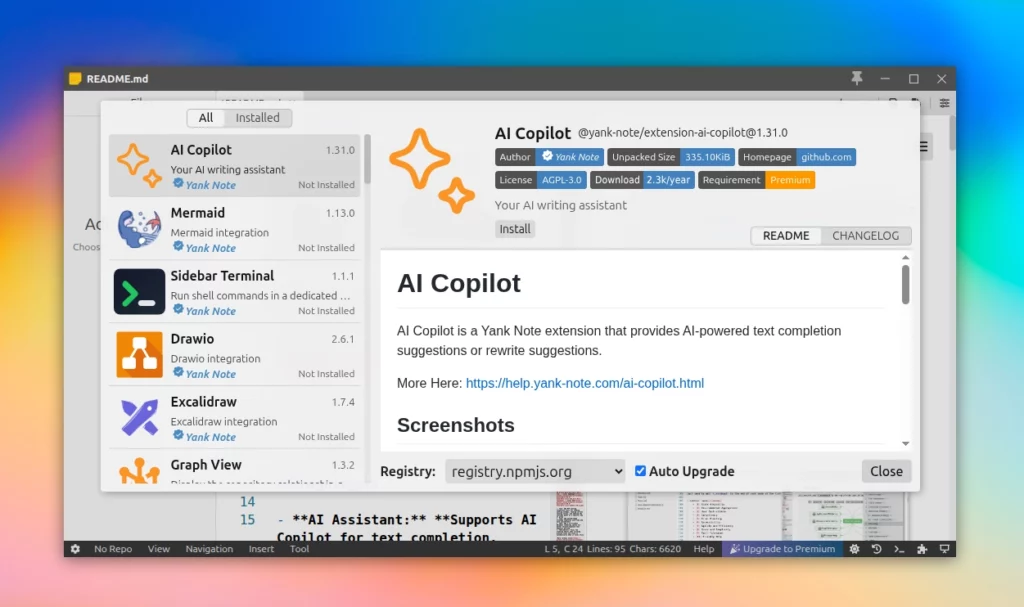Click the Sidebar Terminal Not Installed status
Image resolution: width=1024 pixels, height=607 pixels.
(x=327, y=310)
